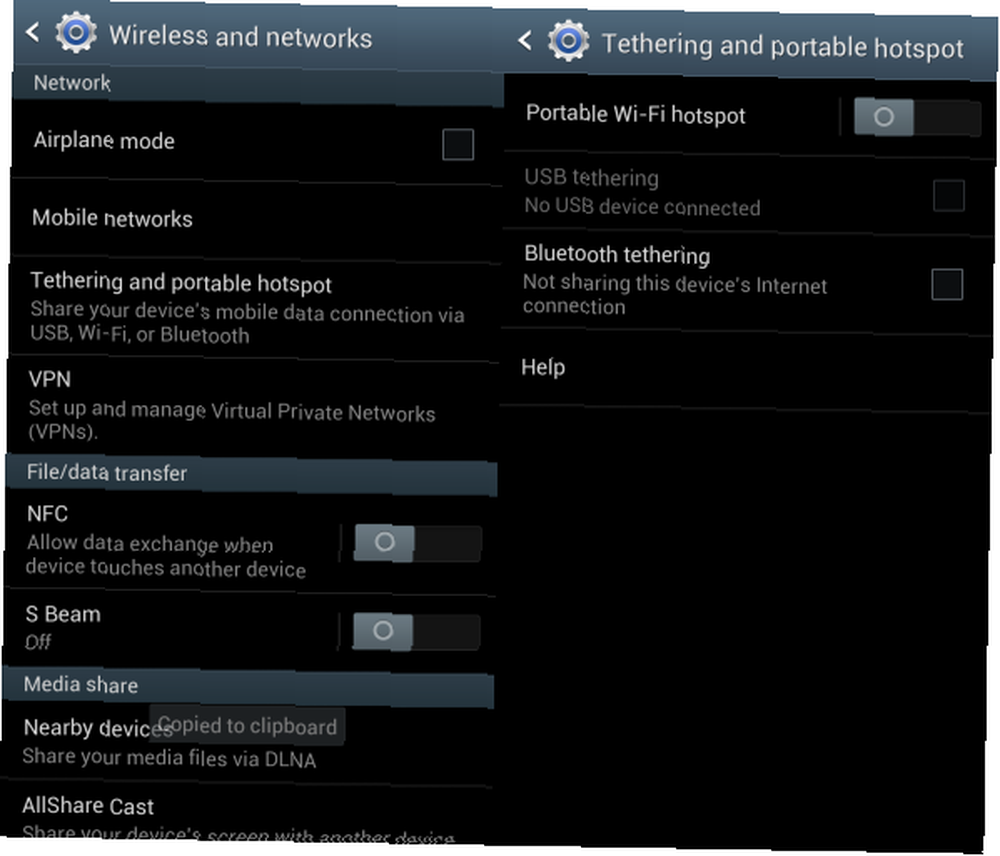Image resolution: width=1000 pixels, height=856 pixels.
Task: Open Nearby devices DLNA sharing
Action: (x=247, y=744)
